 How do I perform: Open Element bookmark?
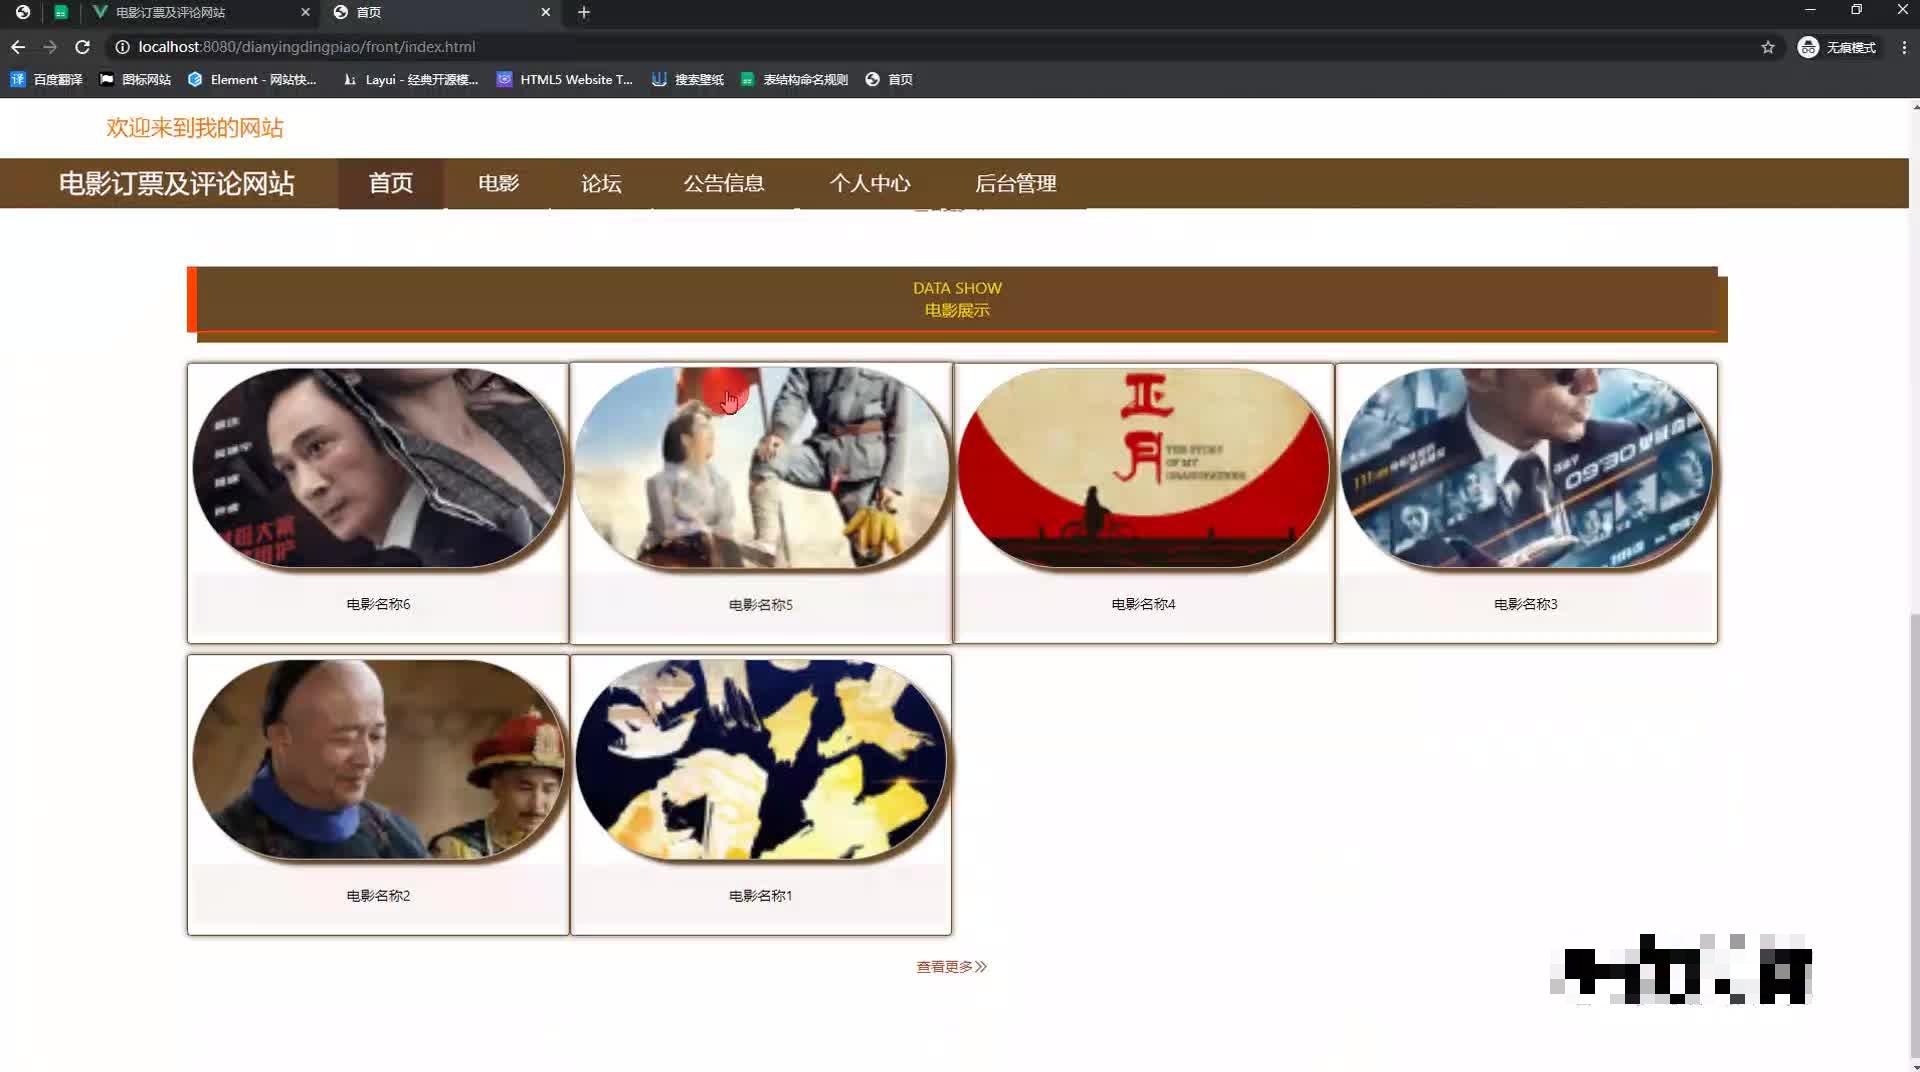point(252,79)
